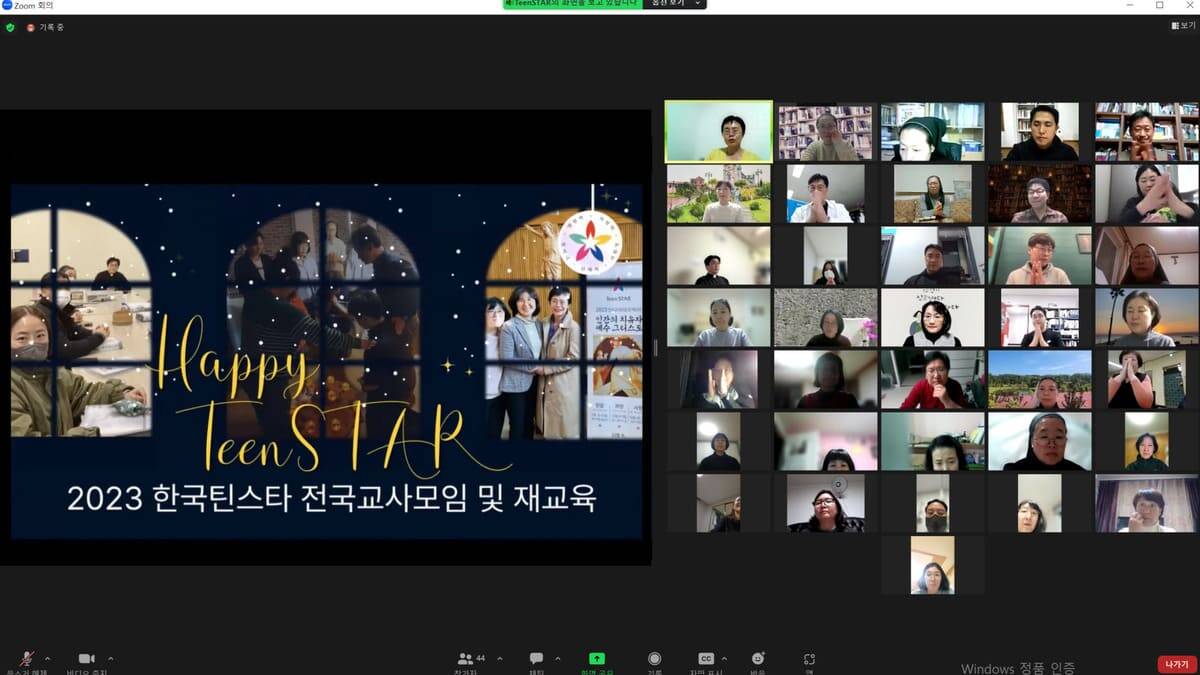Expand the audio options arrow beside the microphone
1200x675 pixels.
click(50, 658)
